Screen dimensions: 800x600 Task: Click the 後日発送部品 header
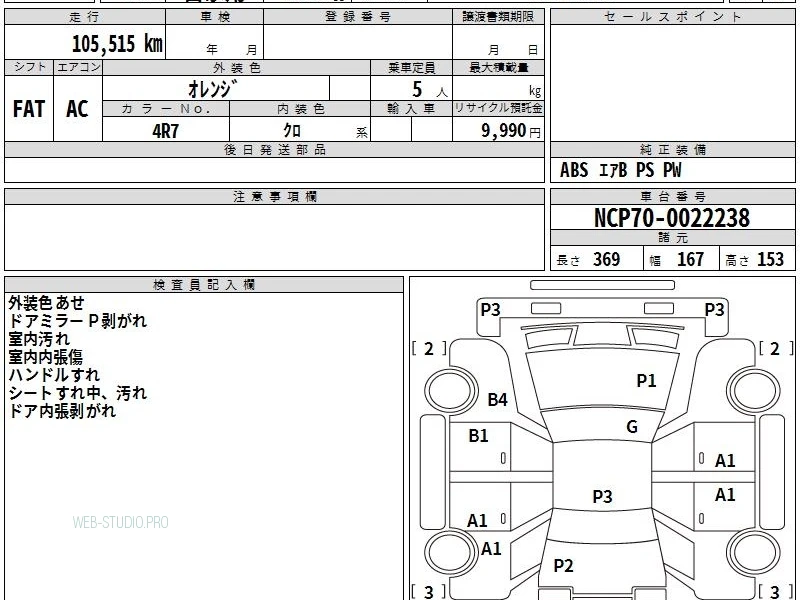pos(274,149)
